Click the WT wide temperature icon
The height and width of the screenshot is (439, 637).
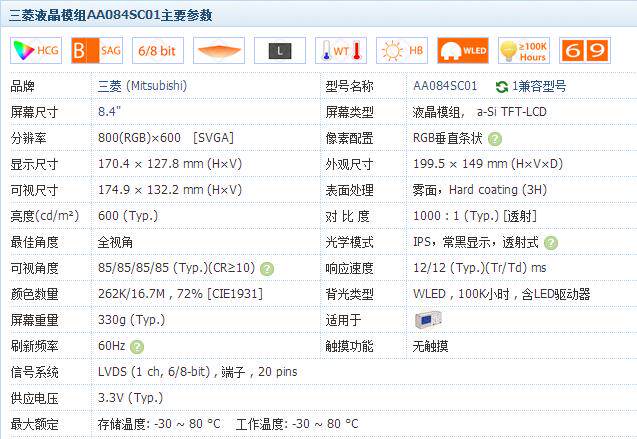click(x=341, y=50)
